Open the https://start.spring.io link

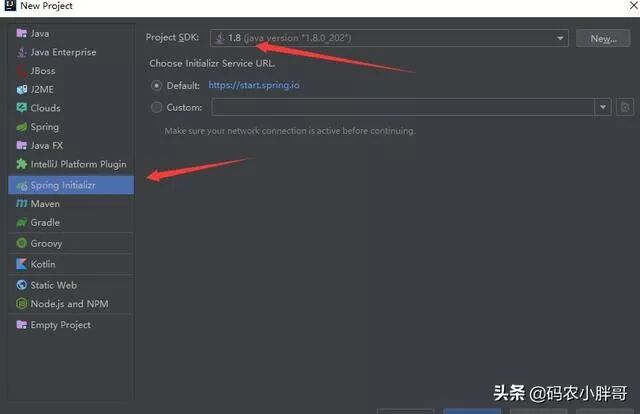(x=254, y=85)
